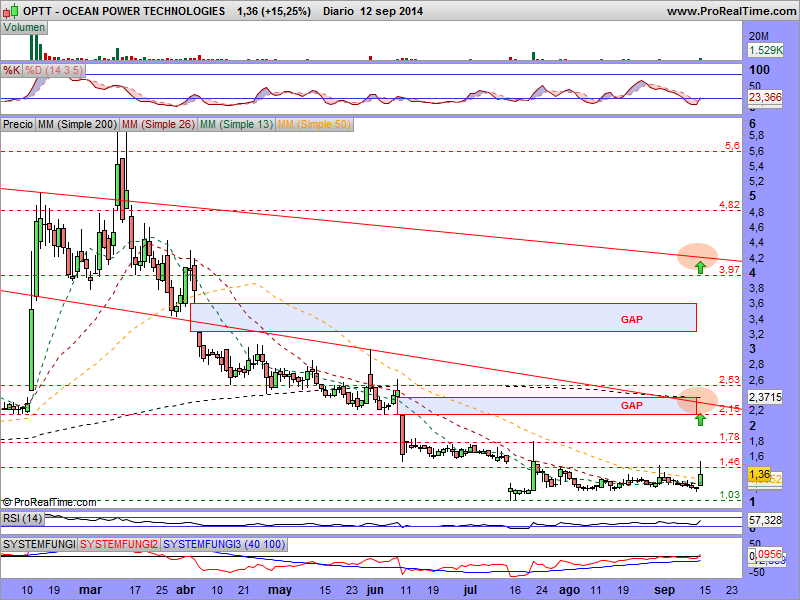Image resolution: width=800 pixels, height=600 pixels.
Task: Click the MM (Simple 50) label
Action: tap(314, 124)
